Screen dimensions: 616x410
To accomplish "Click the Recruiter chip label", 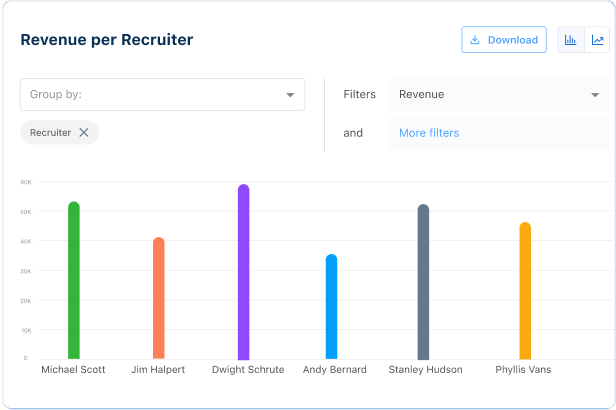I will tap(50, 132).
